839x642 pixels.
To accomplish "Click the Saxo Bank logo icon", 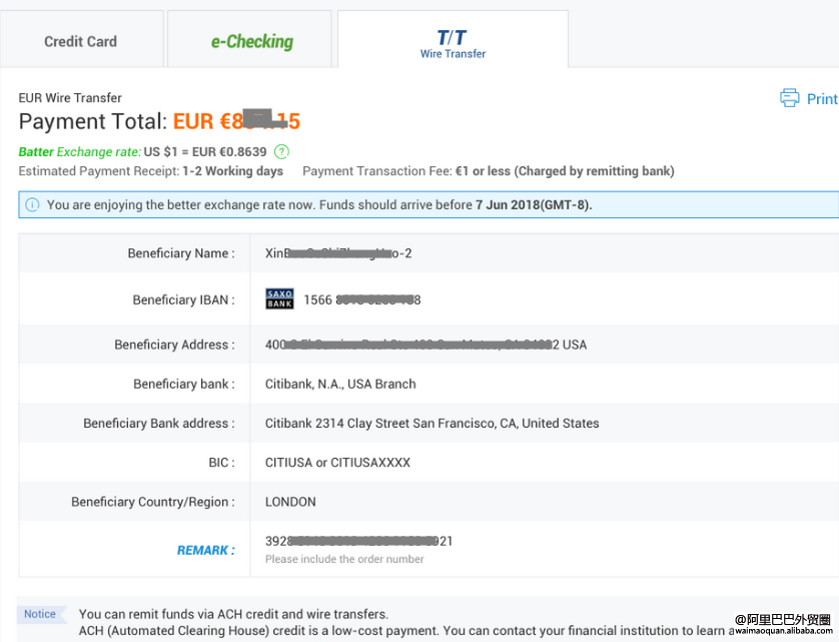I will coord(279,299).
